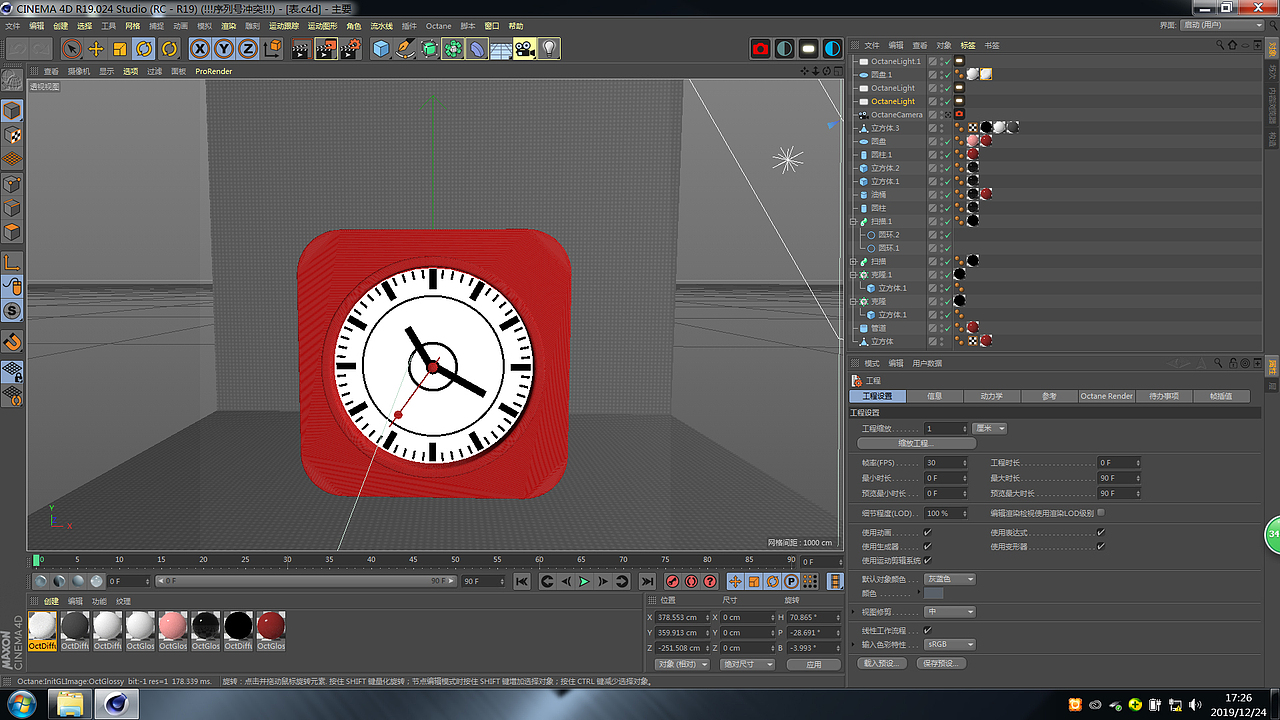Click the play forward button in timeline

tap(585, 581)
